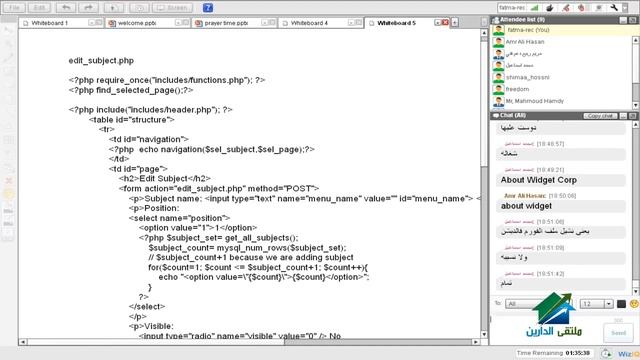Click the chat scroll down arrow

[636, 291]
